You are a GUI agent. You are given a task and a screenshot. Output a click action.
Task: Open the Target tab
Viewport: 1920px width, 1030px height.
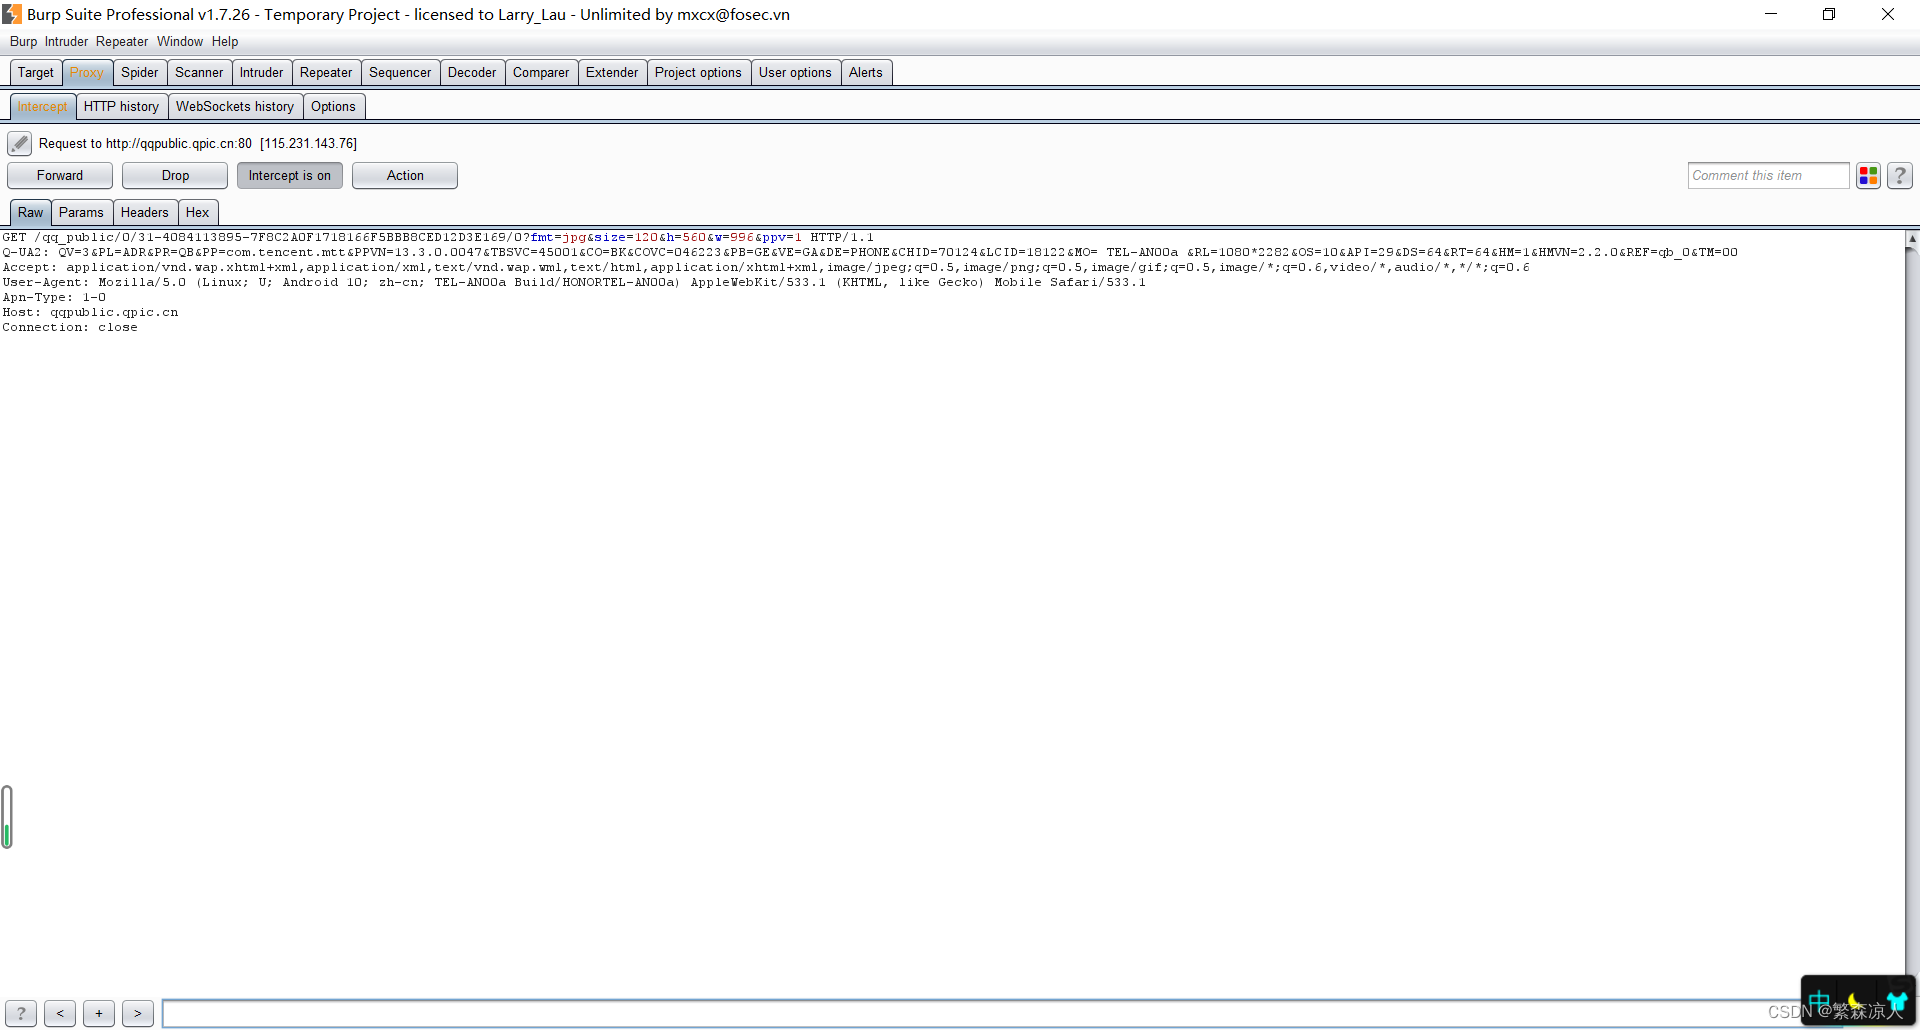(x=36, y=72)
